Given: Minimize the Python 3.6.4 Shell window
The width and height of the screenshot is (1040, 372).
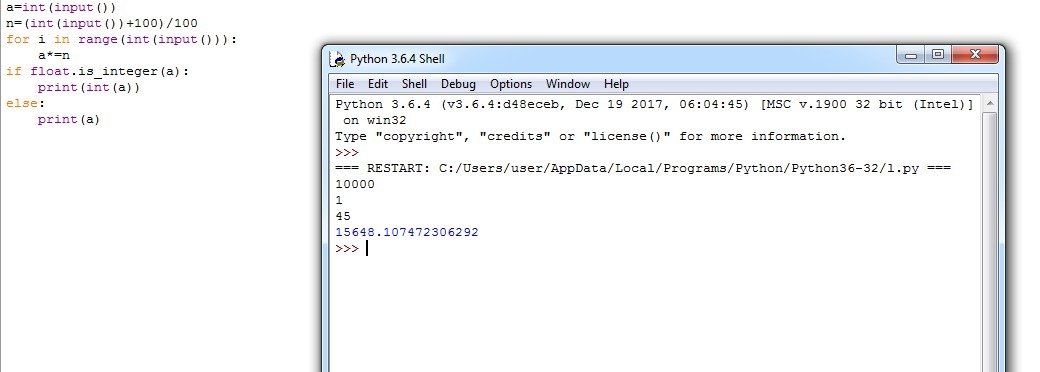Looking at the screenshot, I should coord(911,56).
